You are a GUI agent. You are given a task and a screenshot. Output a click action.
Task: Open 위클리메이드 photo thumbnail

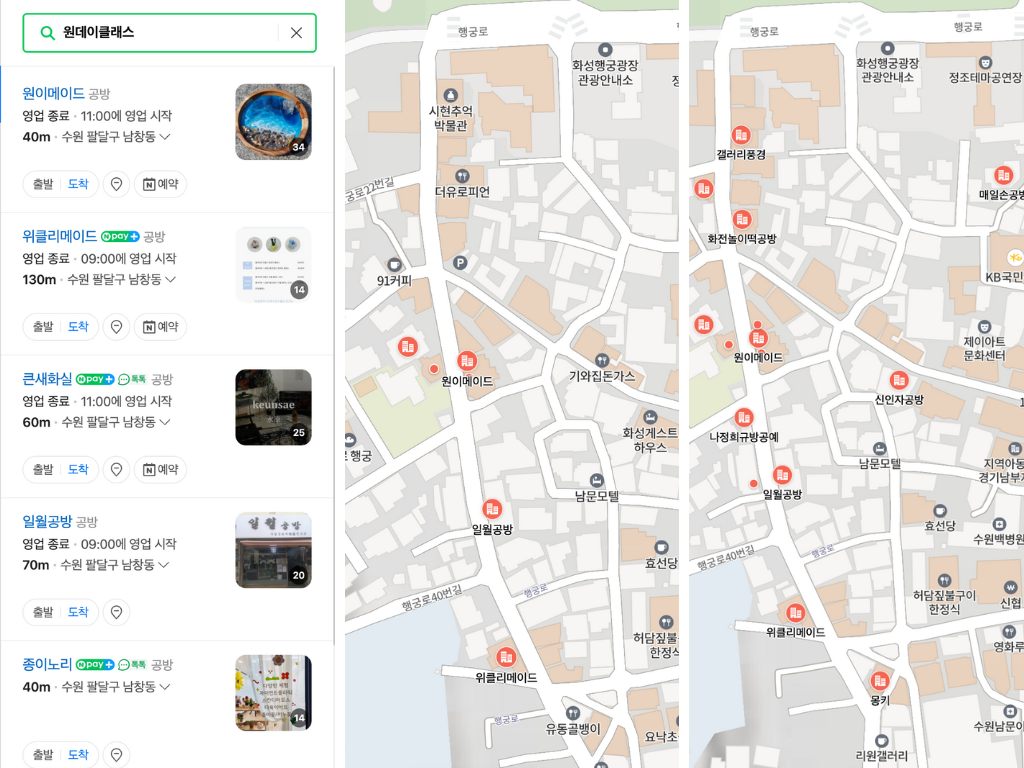click(273, 264)
